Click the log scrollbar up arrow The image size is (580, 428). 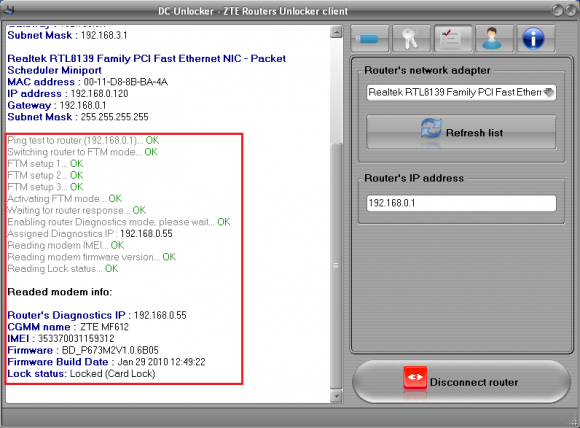[336, 32]
